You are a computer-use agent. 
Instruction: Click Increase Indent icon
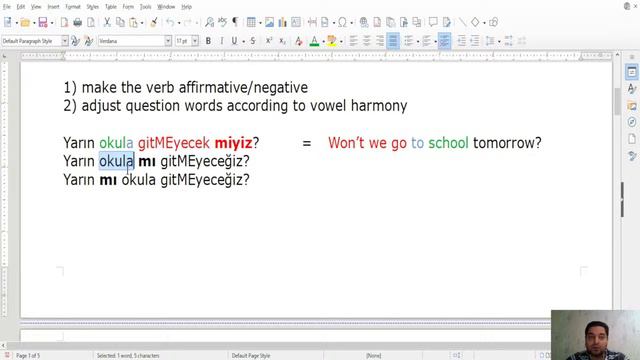pyautogui.click(x=461, y=41)
